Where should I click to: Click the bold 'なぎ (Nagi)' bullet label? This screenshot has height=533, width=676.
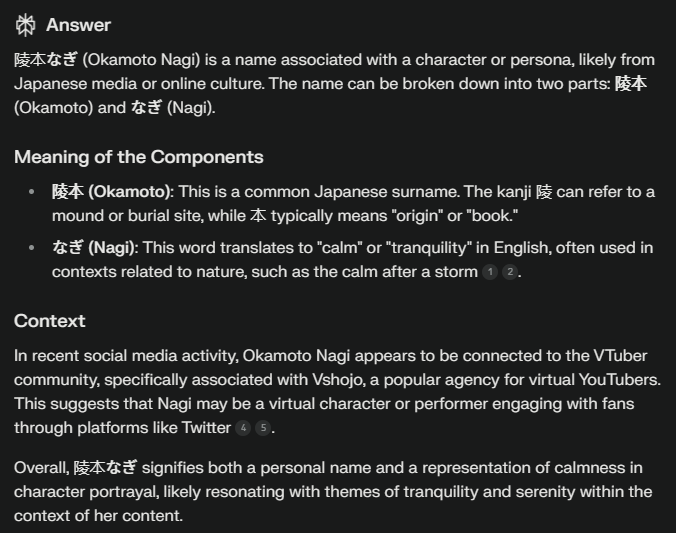[x=93, y=248]
